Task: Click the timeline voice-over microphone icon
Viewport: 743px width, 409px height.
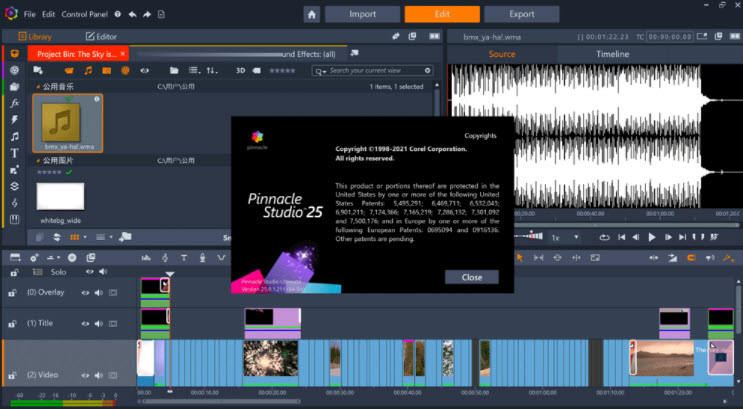Action: tap(203, 257)
